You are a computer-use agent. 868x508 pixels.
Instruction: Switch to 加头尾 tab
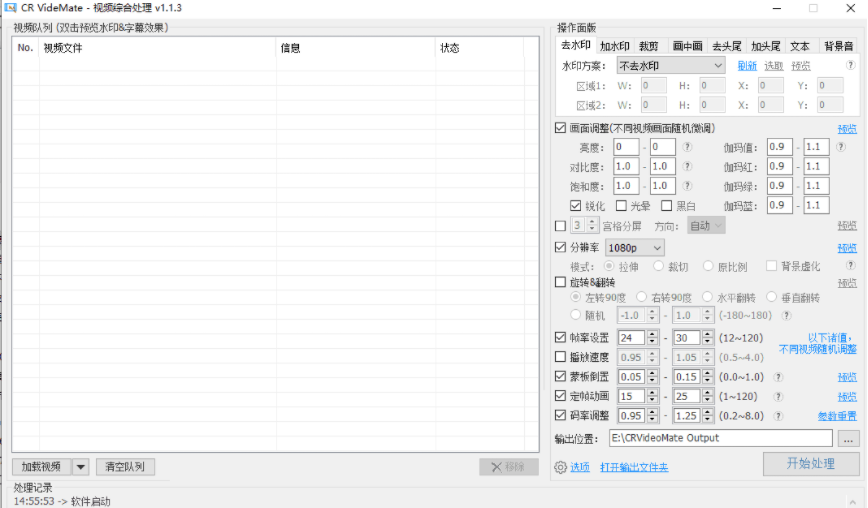click(766, 46)
